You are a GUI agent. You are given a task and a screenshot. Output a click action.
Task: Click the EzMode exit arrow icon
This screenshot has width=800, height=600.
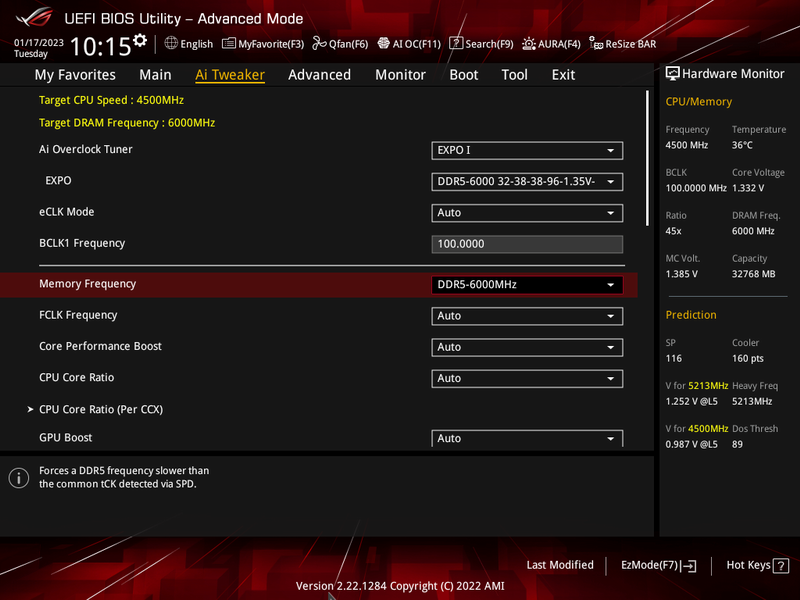click(x=689, y=566)
